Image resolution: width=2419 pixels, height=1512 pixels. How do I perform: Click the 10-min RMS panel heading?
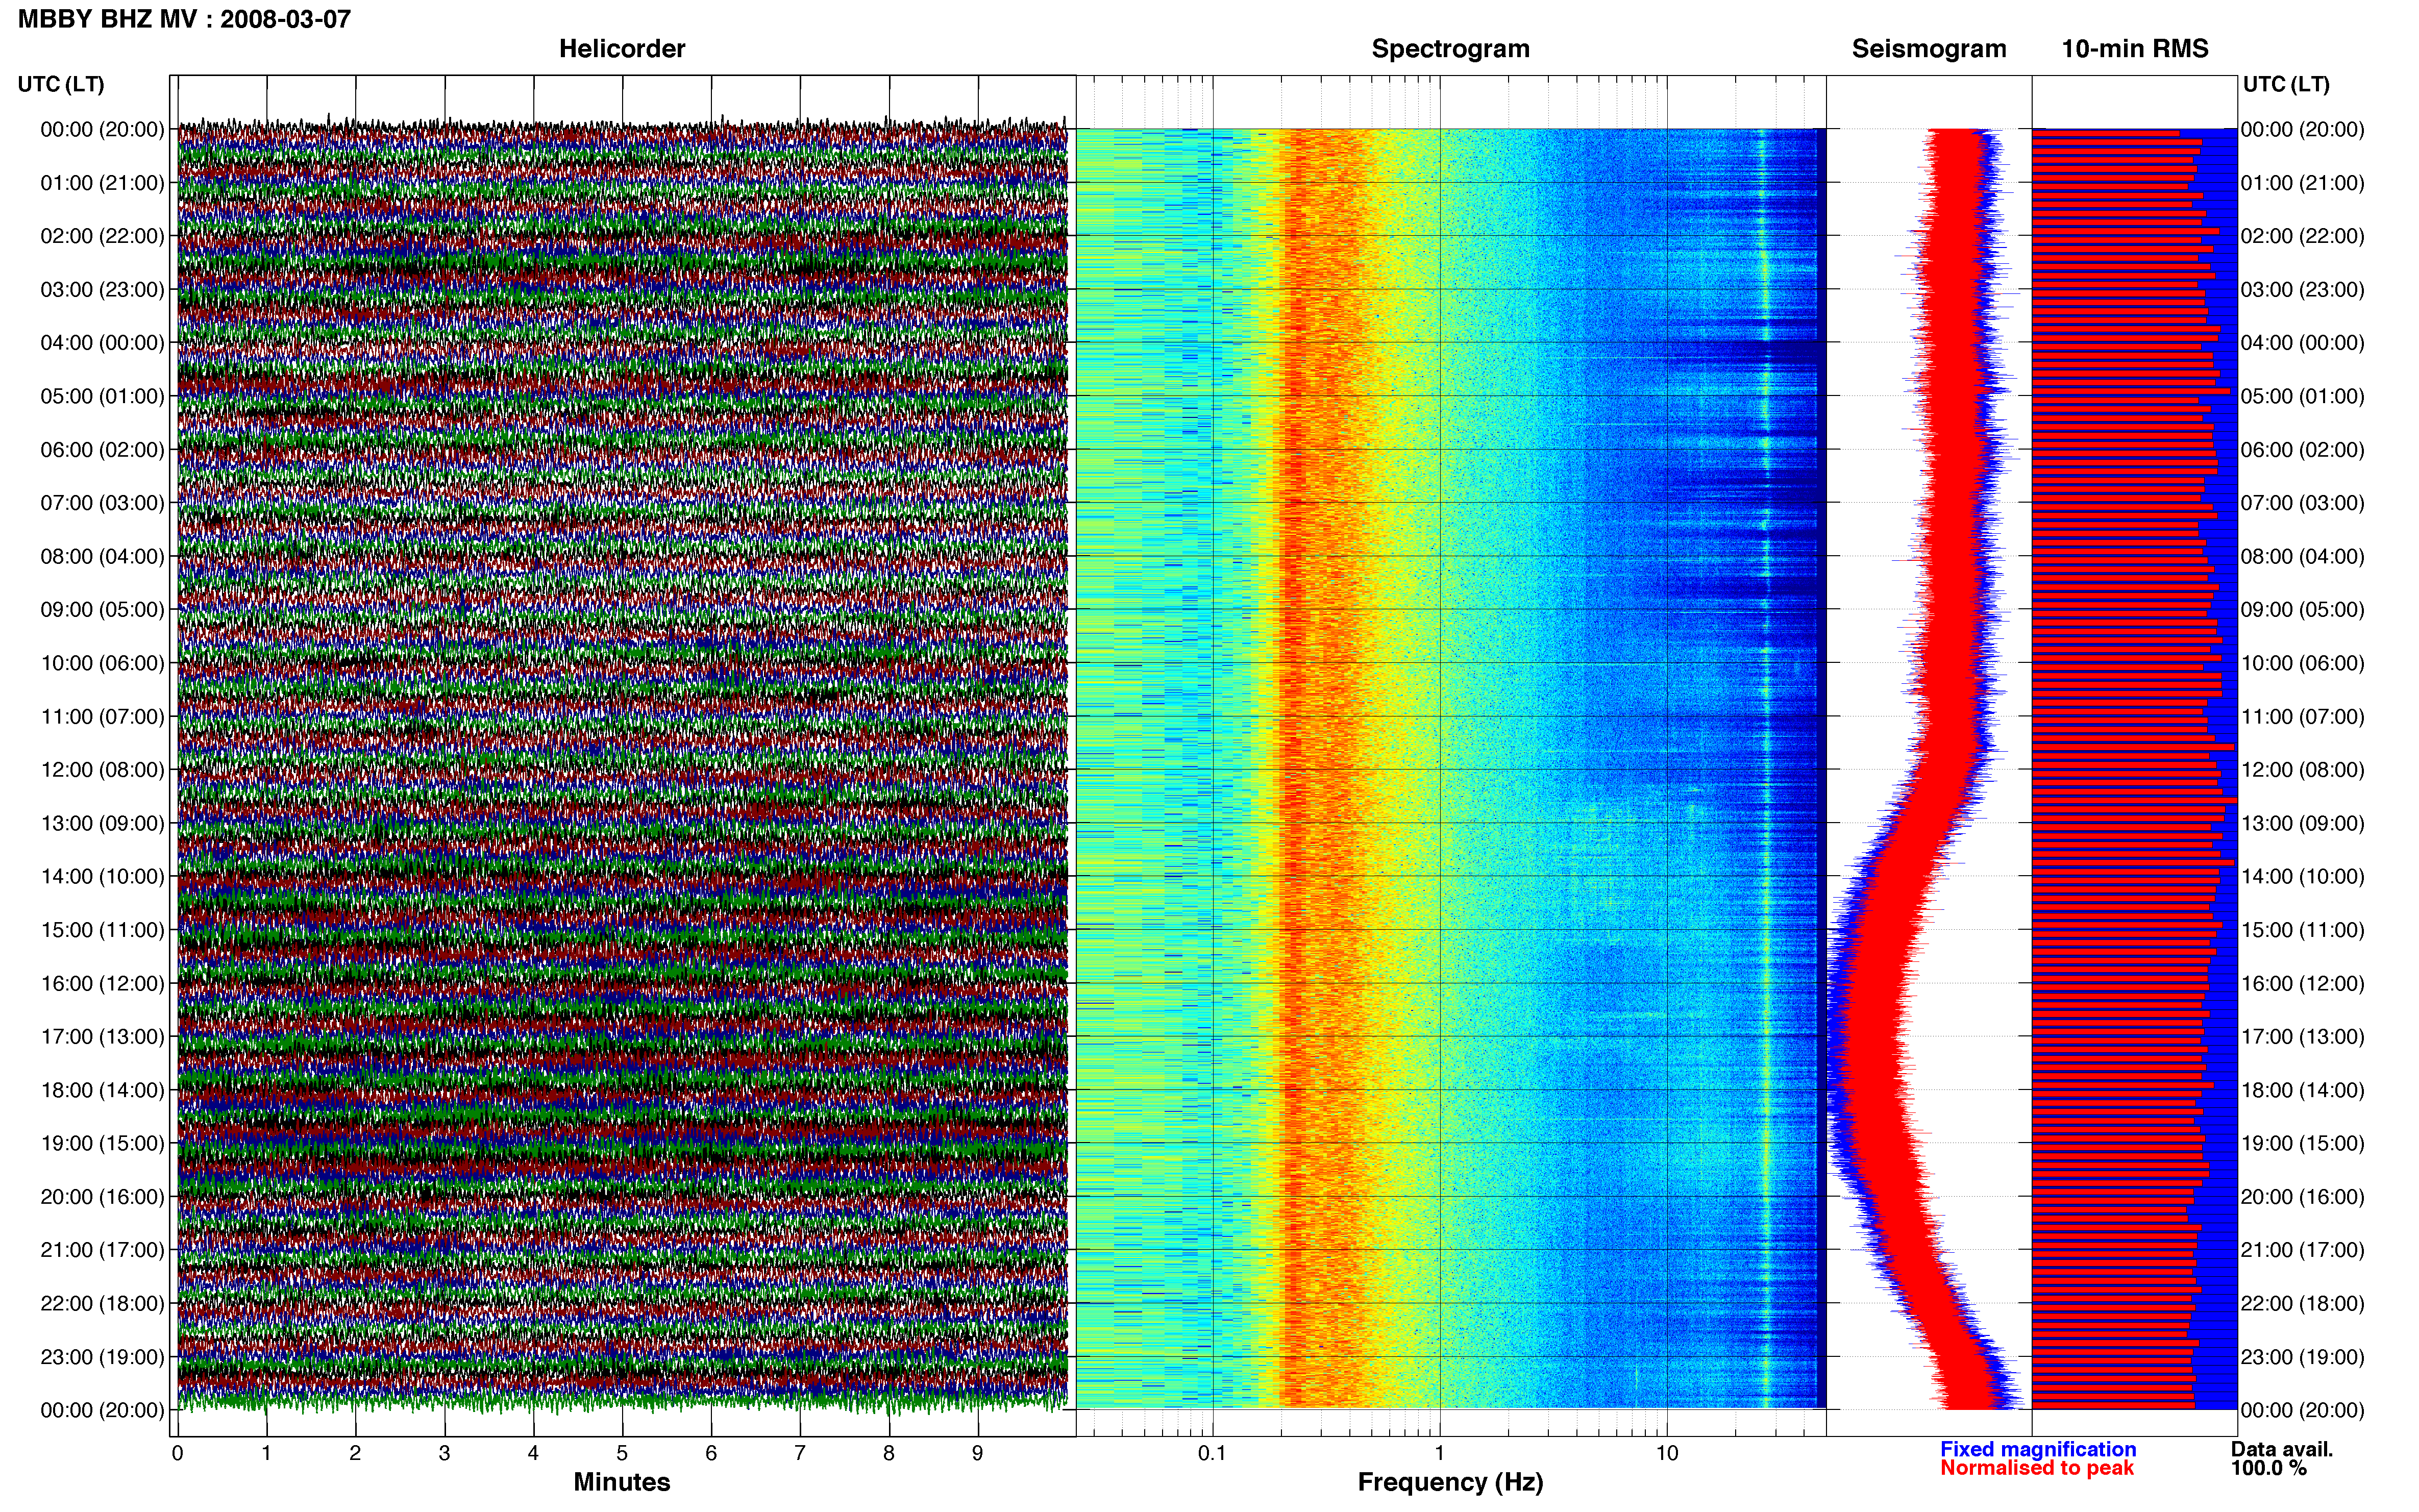(x=2135, y=49)
